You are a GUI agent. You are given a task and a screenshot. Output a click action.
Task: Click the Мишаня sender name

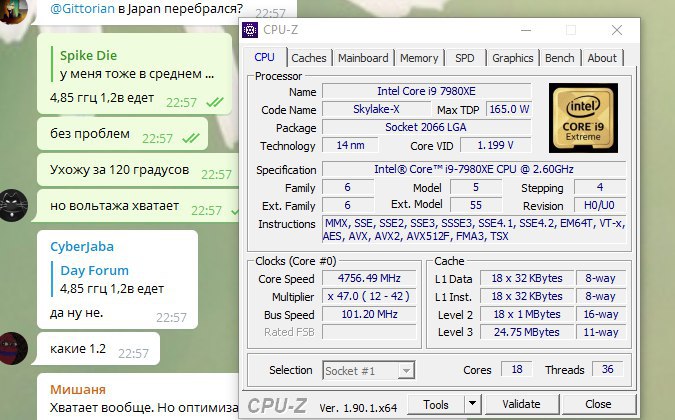[x=78, y=389]
